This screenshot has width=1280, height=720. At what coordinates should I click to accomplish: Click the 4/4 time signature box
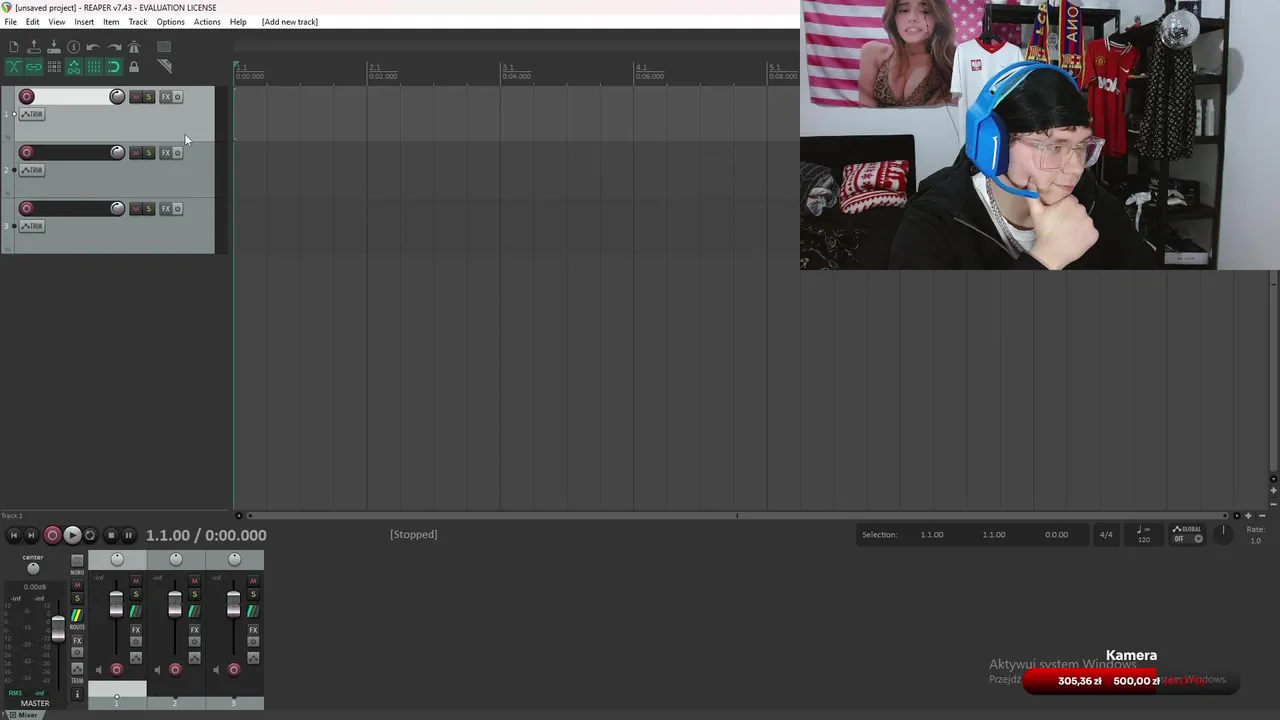pos(1106,535)
